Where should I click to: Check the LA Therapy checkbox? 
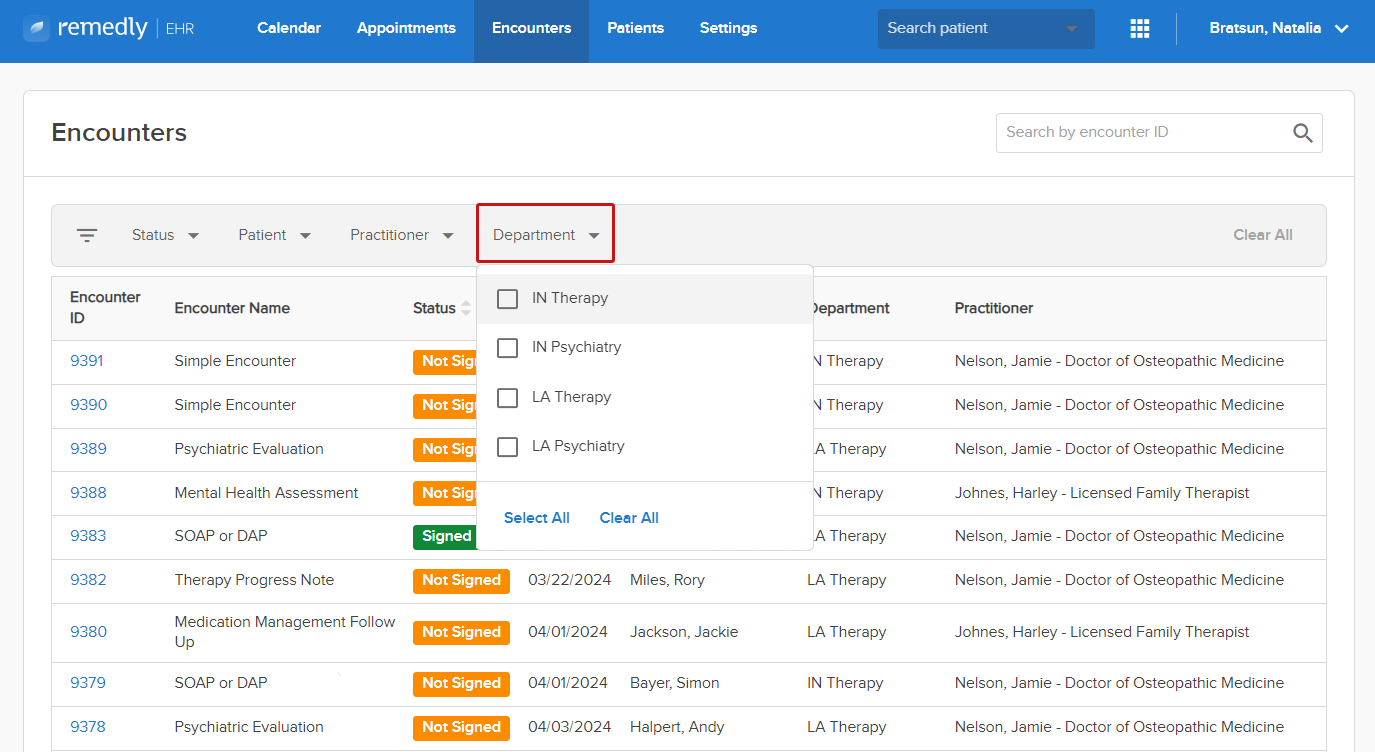[x=507, y=397]
